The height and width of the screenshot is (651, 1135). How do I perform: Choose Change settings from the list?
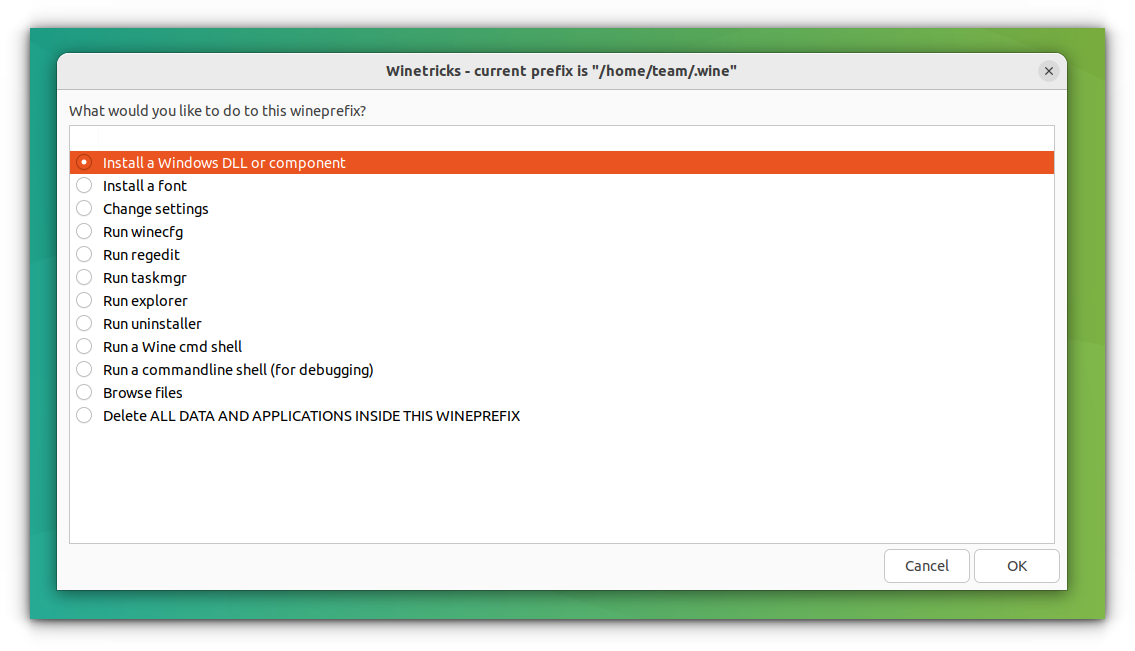click(x=155, y=208)
